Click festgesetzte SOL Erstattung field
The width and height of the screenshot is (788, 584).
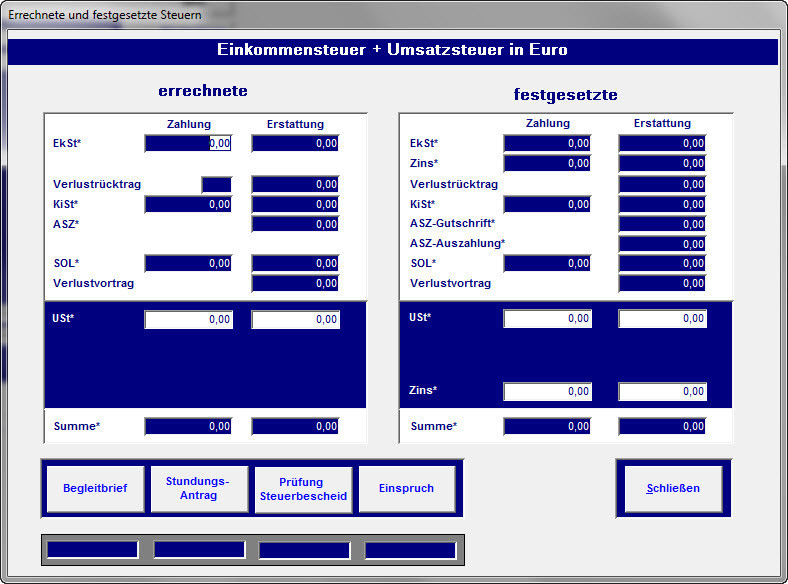point(662,263)
